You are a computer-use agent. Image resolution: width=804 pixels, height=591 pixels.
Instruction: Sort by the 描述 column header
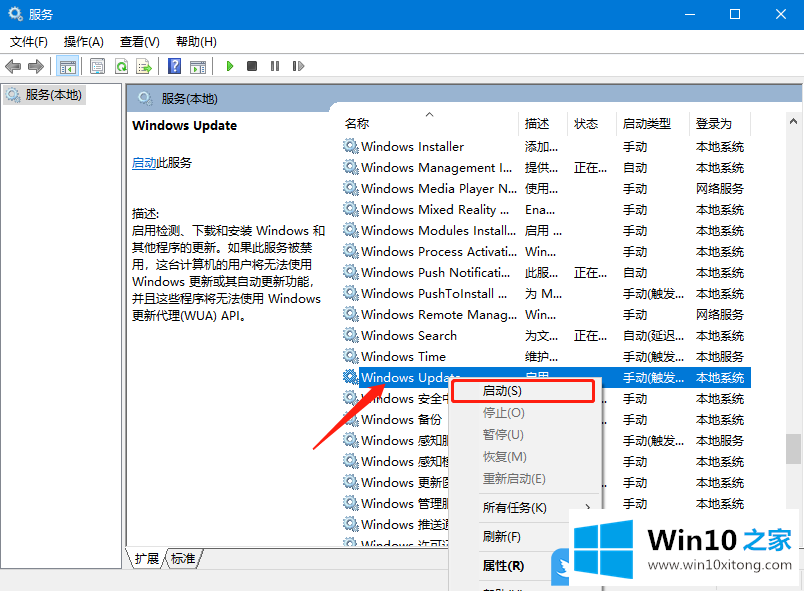coord(544,124)
